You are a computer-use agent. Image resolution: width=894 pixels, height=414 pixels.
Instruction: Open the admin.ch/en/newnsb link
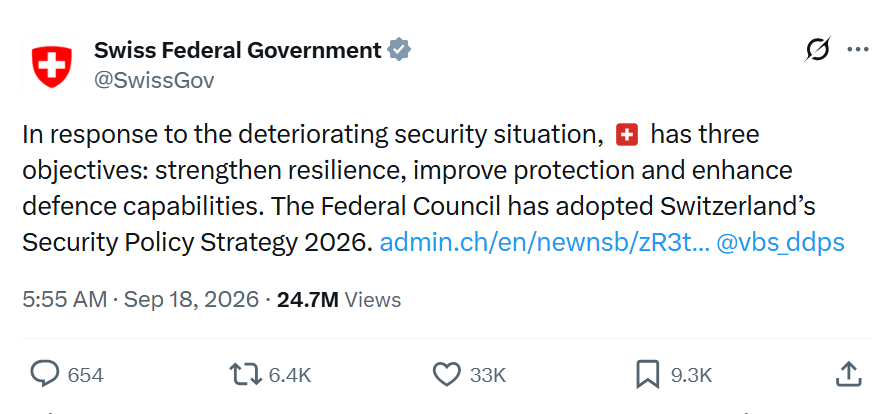pyautogui.click(x=544, y=243)
